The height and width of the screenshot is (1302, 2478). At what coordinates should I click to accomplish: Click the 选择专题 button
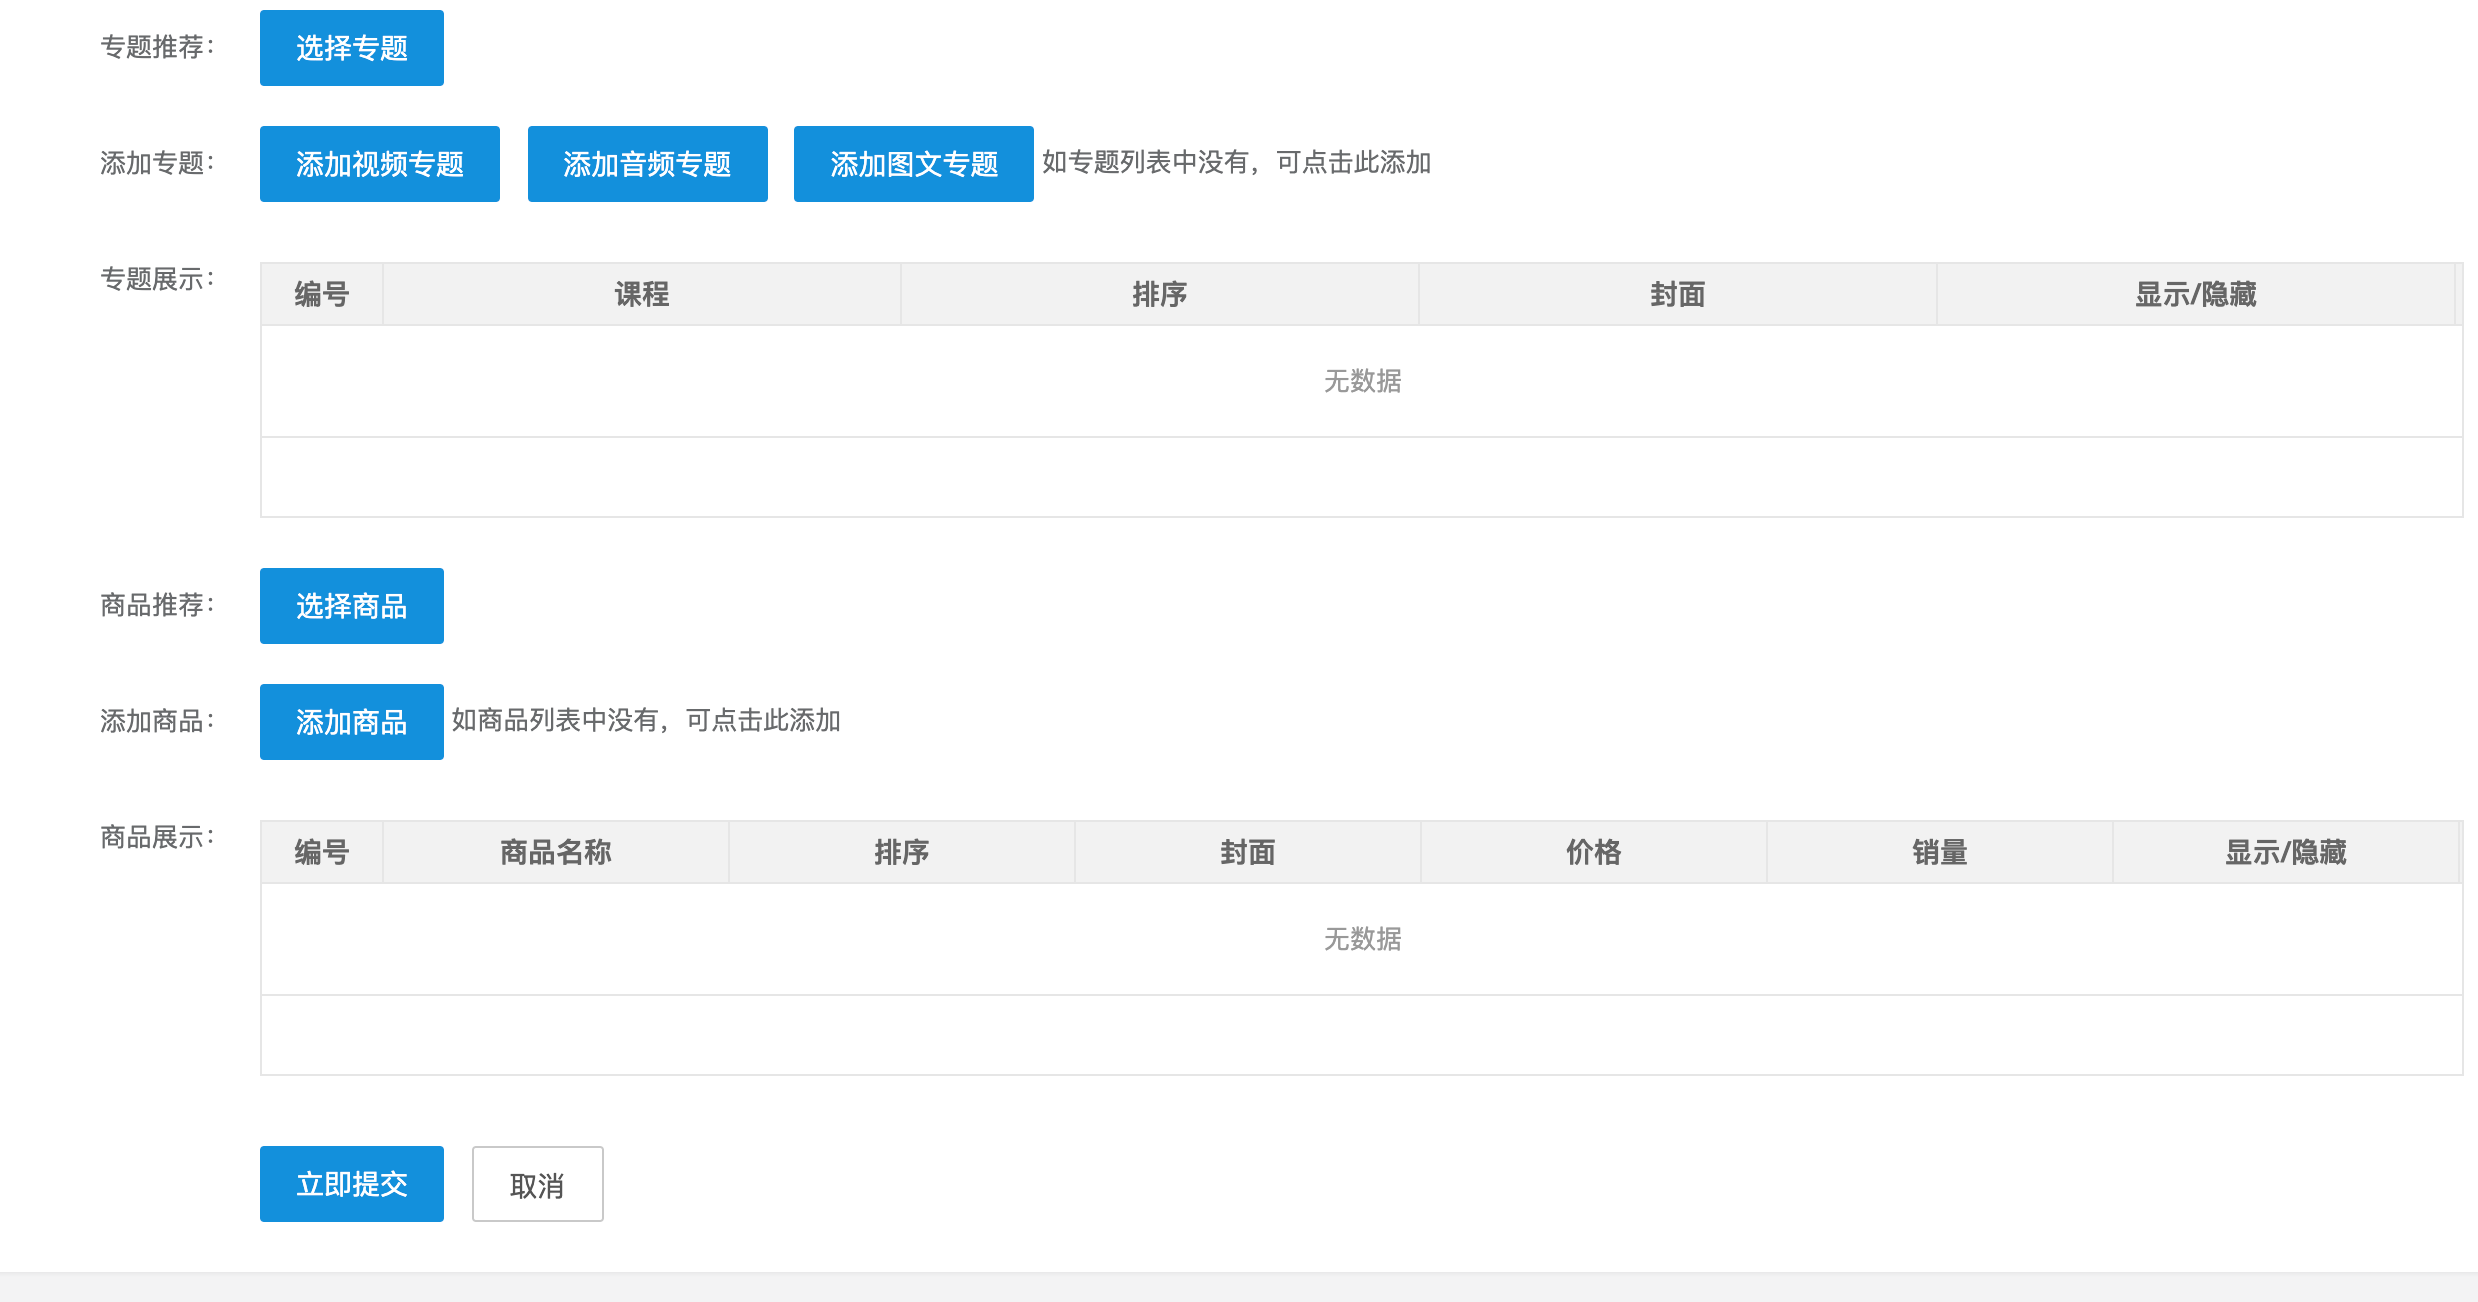click(352, 48)
